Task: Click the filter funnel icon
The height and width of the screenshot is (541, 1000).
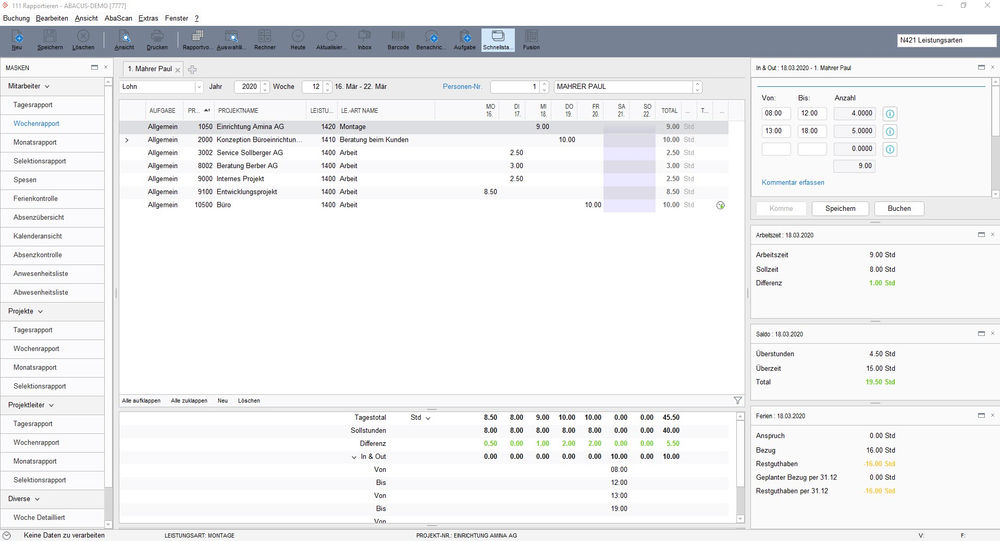Action: pyautogui.click(x=737, y=401)
